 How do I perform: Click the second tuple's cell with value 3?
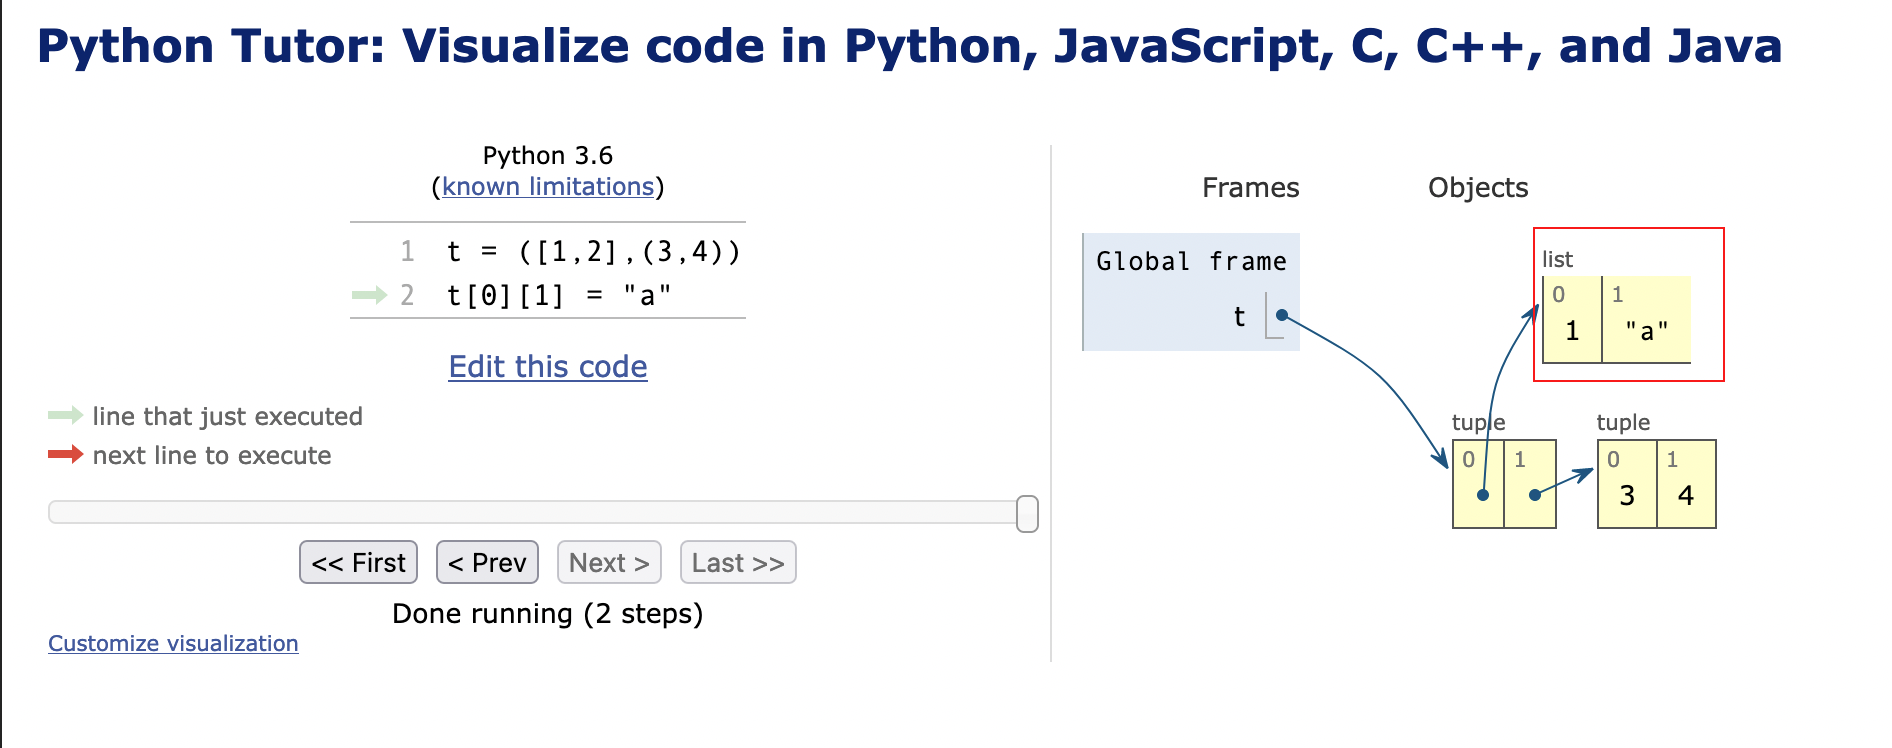point(1627,484)
